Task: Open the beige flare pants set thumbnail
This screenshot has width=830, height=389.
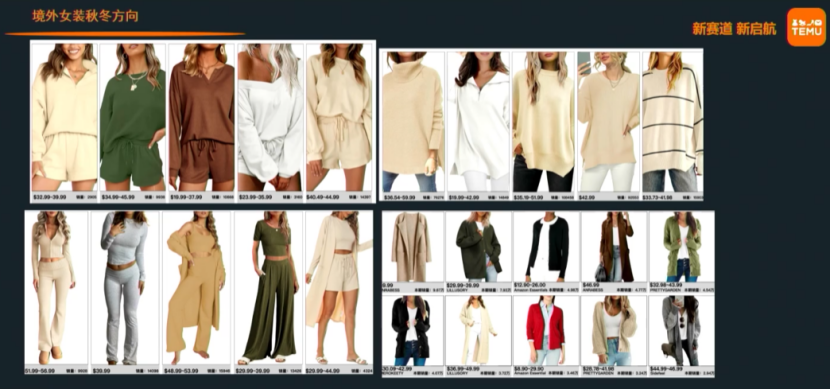Action: 56,288
